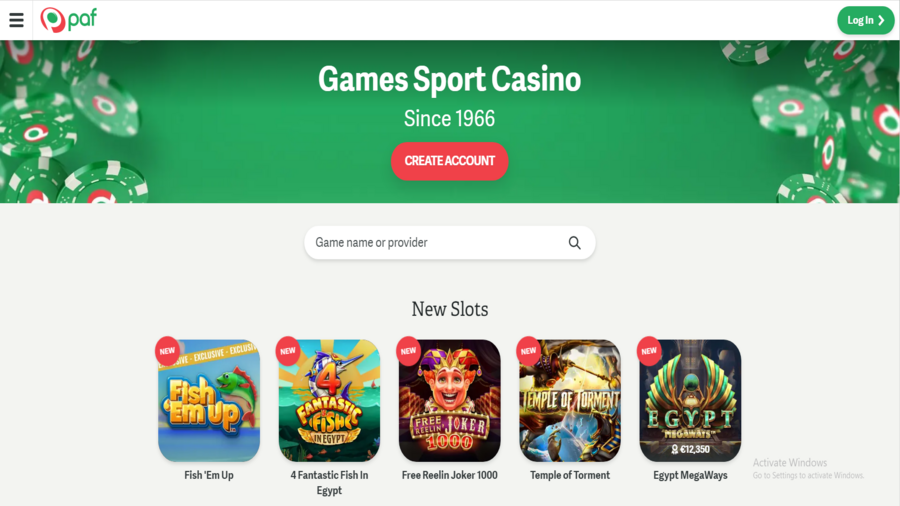The width and height of the screenshot is (900, 506).
Task: Click the Fish 'Em Up title text
Action: [209, 475]
